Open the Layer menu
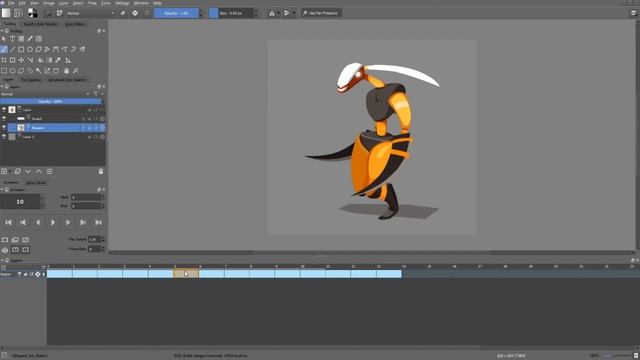The image size is (640, 360). [63, 3]
